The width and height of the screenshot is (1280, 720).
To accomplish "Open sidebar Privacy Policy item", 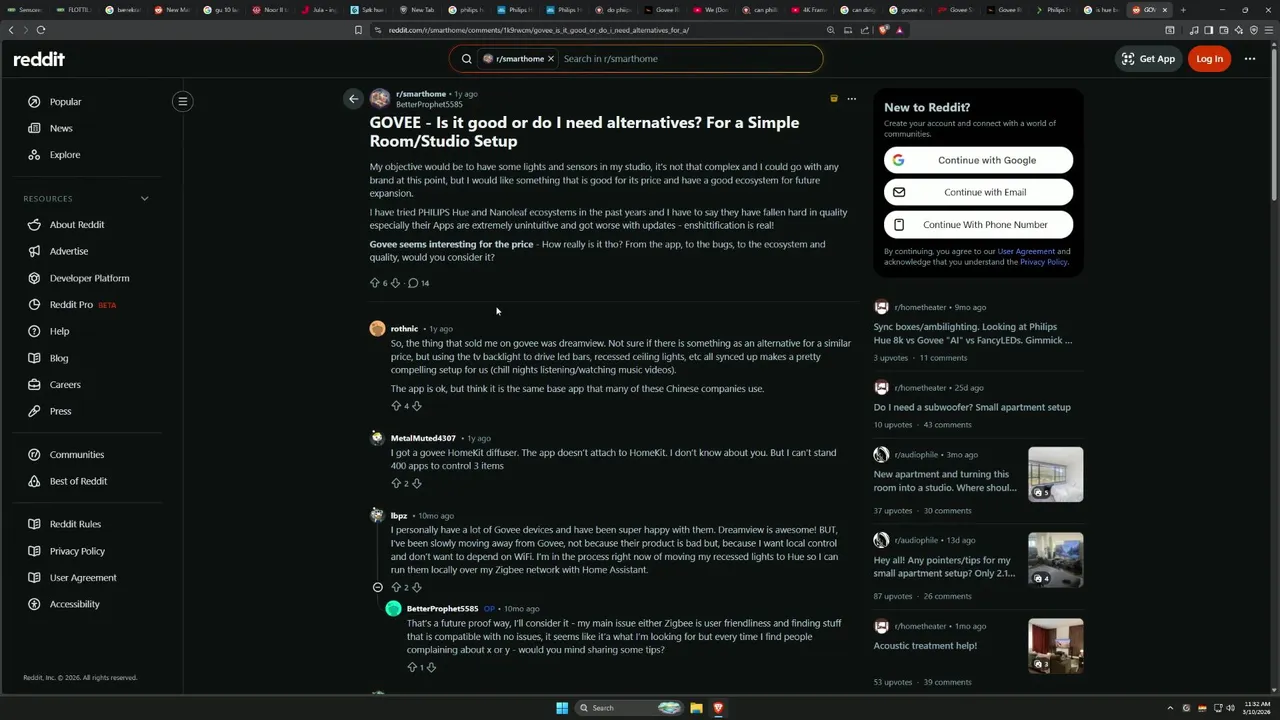I will click(x=77, y=551).
